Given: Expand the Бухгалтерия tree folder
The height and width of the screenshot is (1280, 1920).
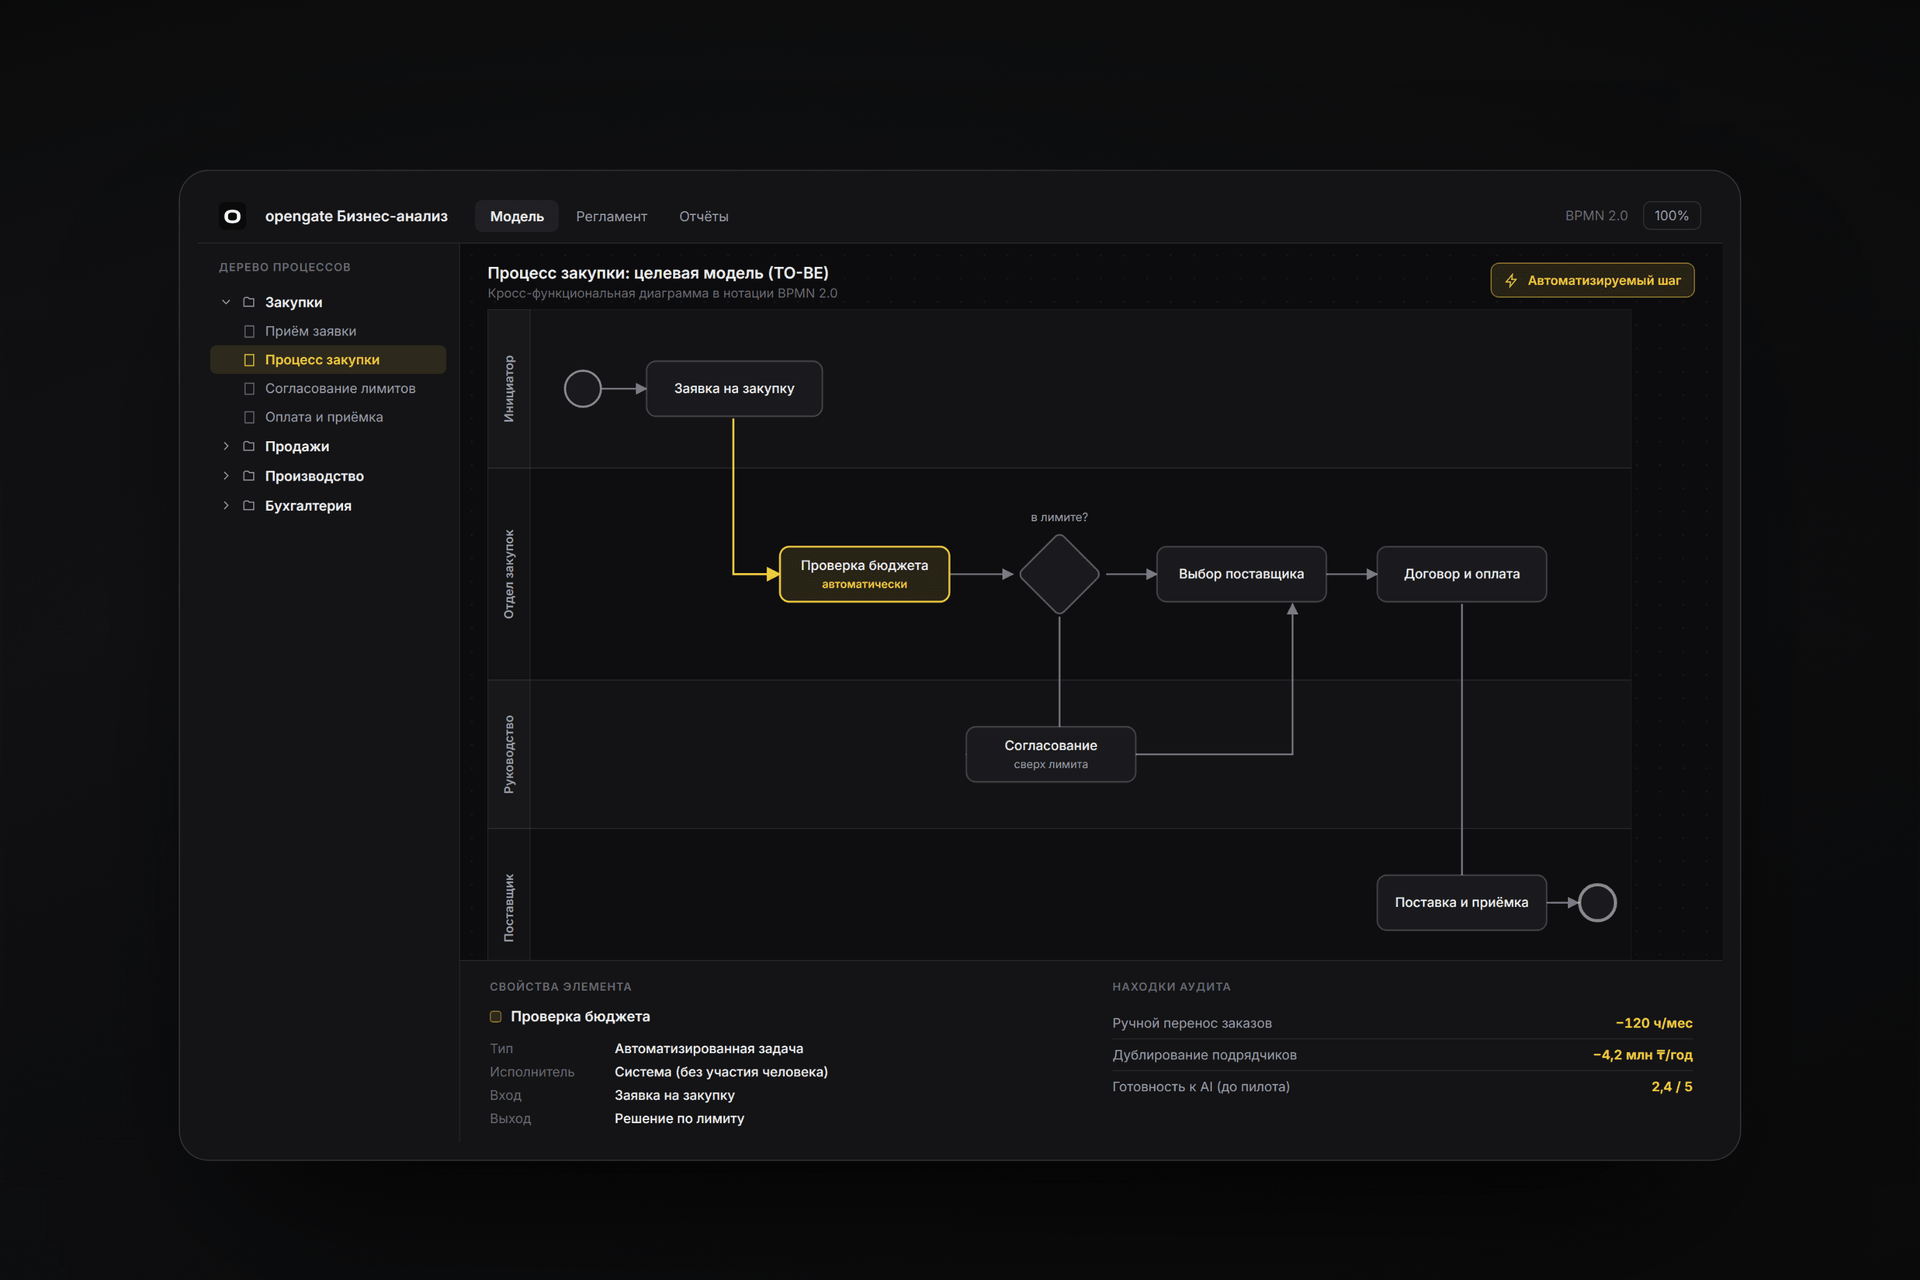Looking at the screenshot, I should point(226,505).
